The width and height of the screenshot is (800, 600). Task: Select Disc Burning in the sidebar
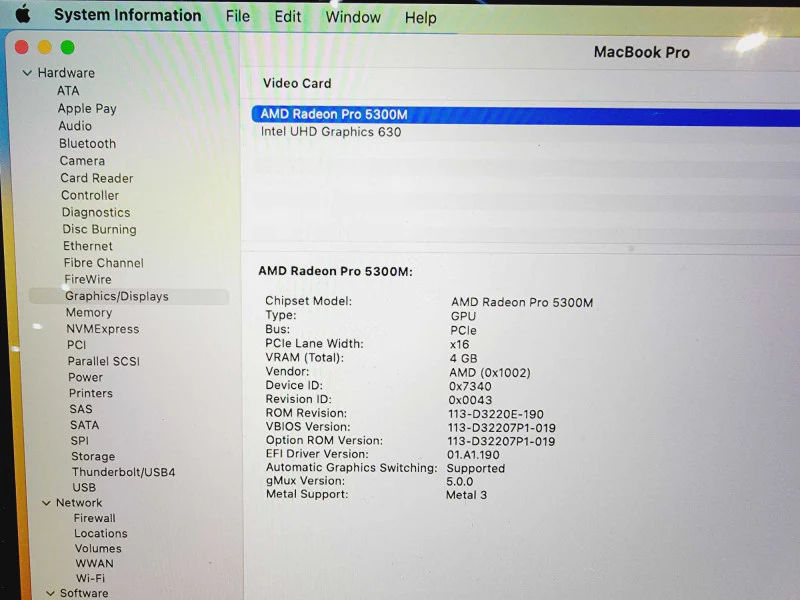pos(99,230)
